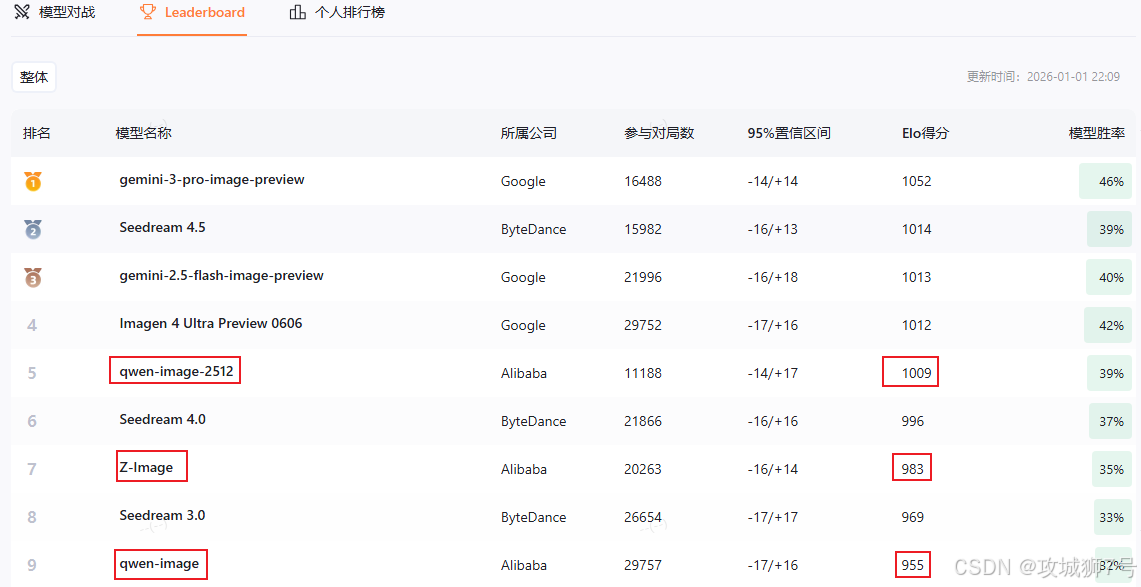Screen dimensions: 1141x587
Task: Click the Elo得分 column header
Action: (x=926, y=133)
